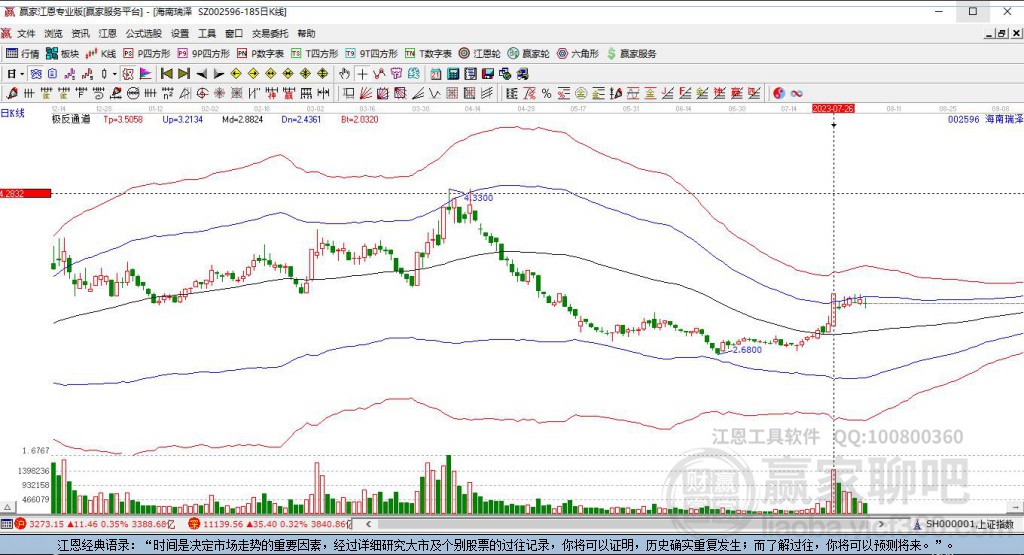Open the 工具 menu
This screenshot has height=555, width=1024.
pyautogui.click(x=207, y=33)
